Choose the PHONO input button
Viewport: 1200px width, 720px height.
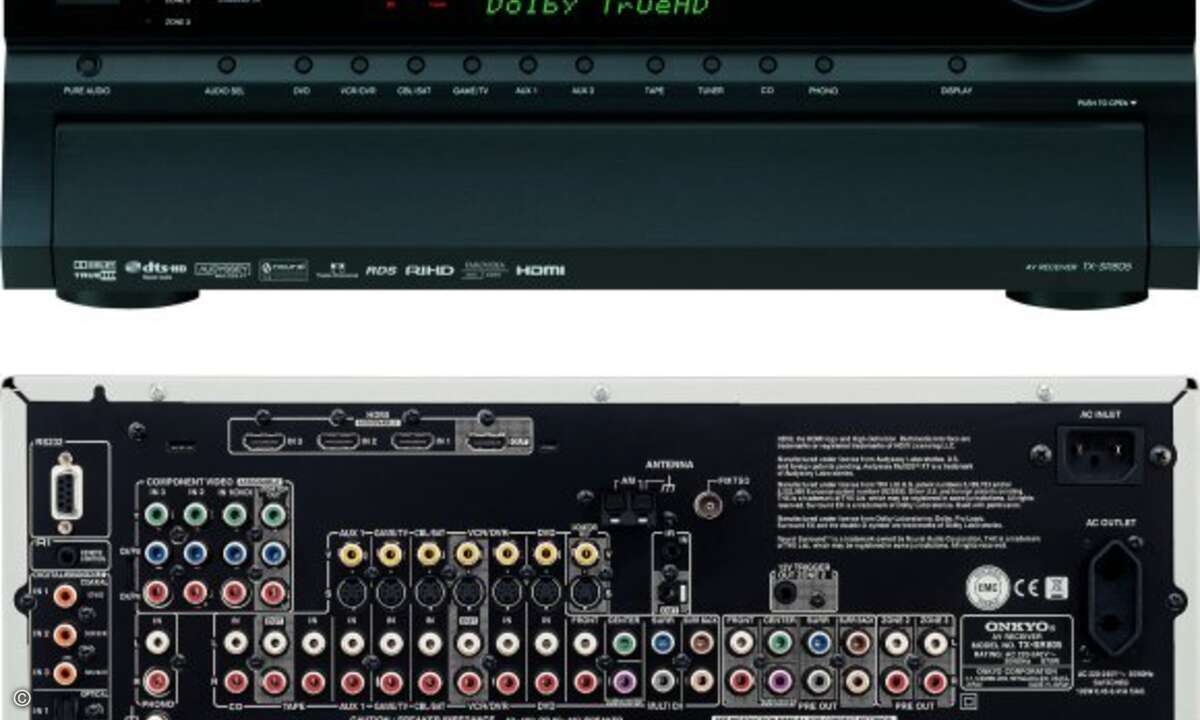point(824,65)
